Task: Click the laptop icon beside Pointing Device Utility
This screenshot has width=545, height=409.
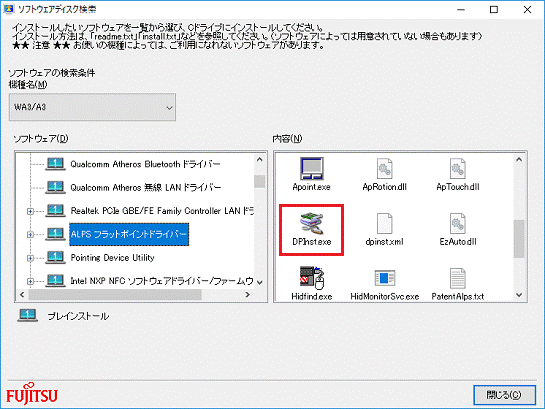Action: [55, 257]
